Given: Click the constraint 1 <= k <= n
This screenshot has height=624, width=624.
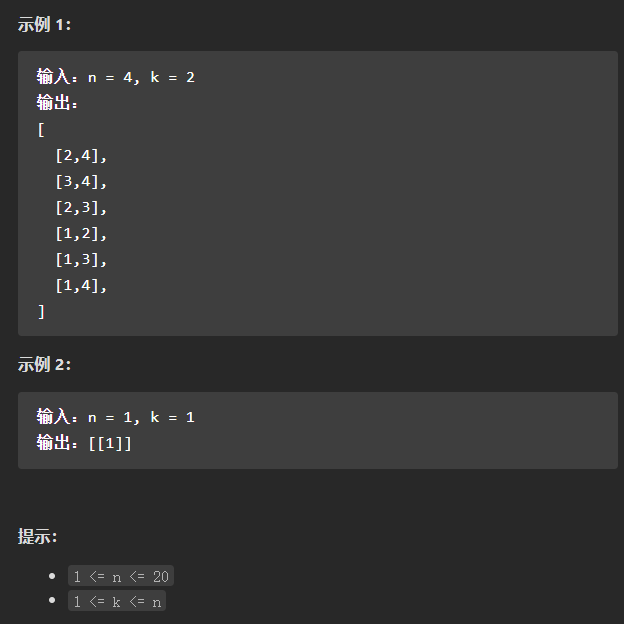Looking at the screenshot, I should point(117,601).
